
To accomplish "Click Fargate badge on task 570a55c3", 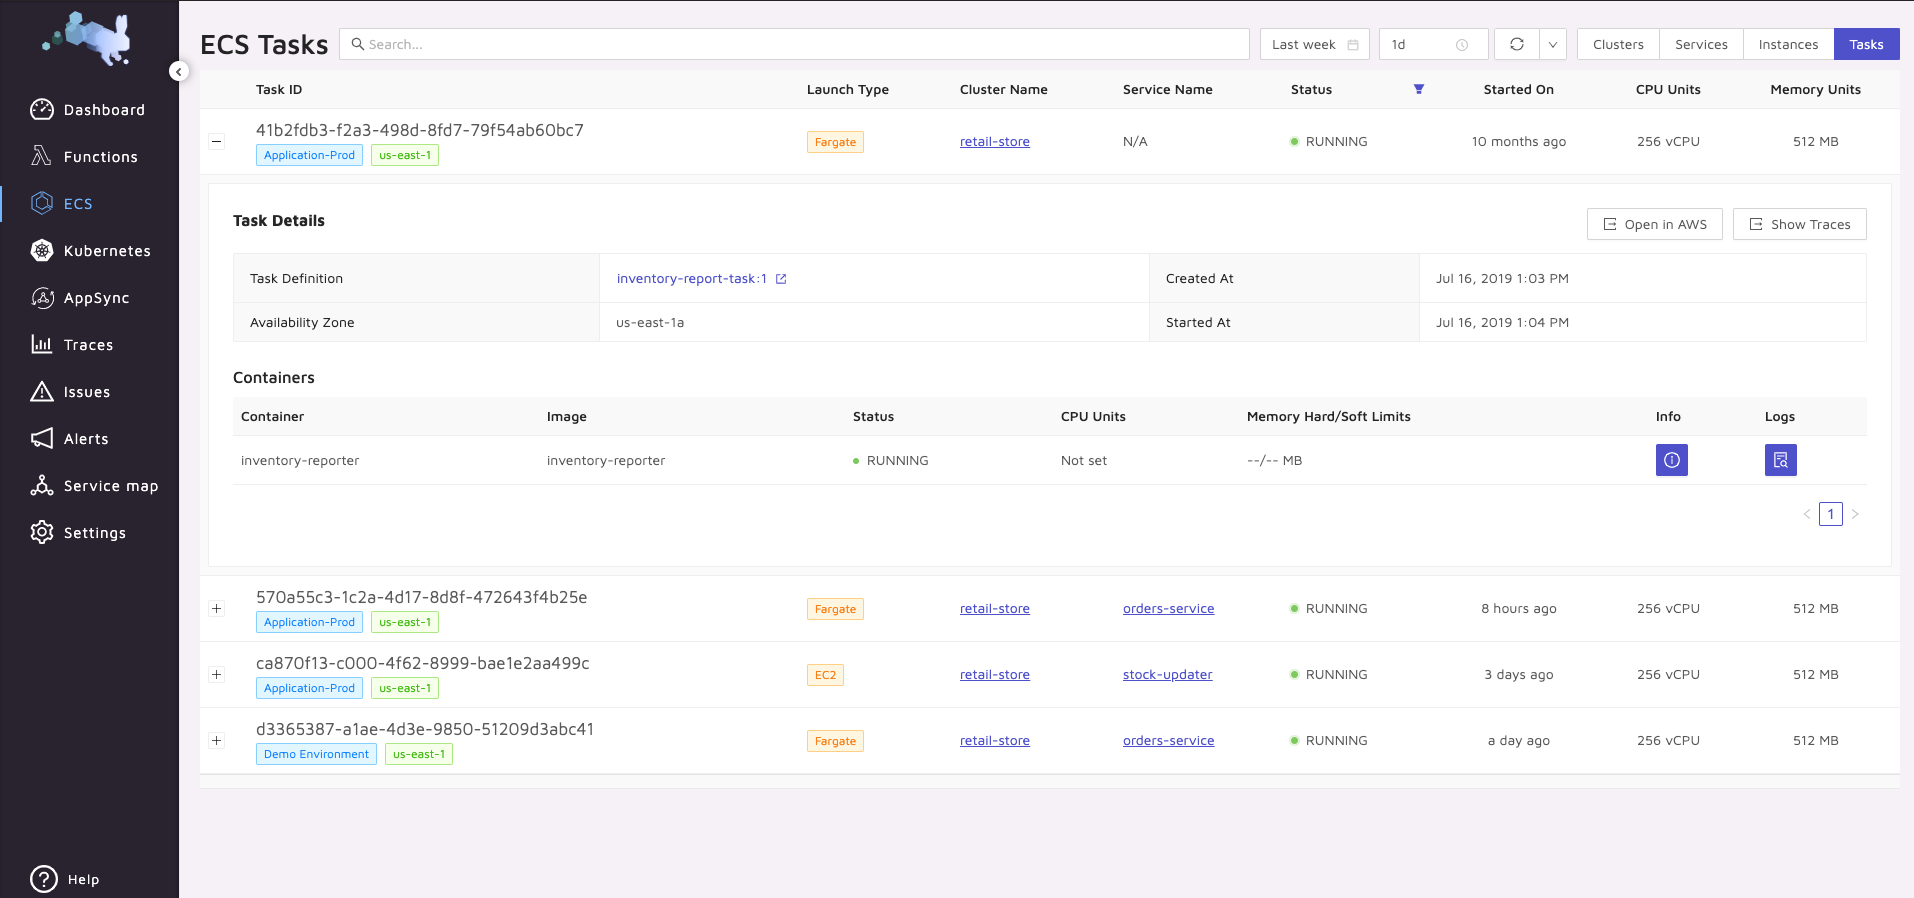I will pyautogui.click(x=835, y=609).
